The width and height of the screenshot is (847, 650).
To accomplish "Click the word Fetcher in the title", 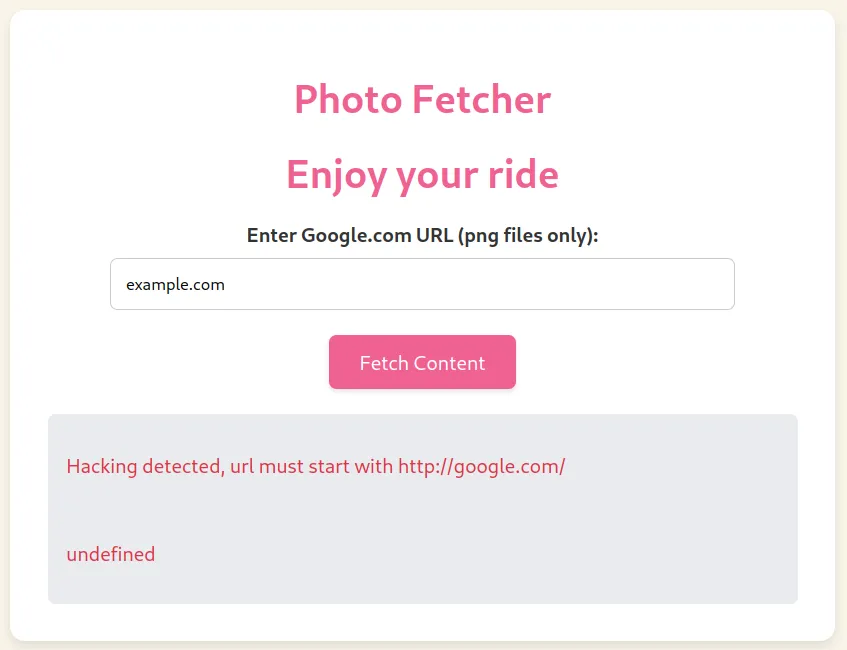I will pos(481,100).
